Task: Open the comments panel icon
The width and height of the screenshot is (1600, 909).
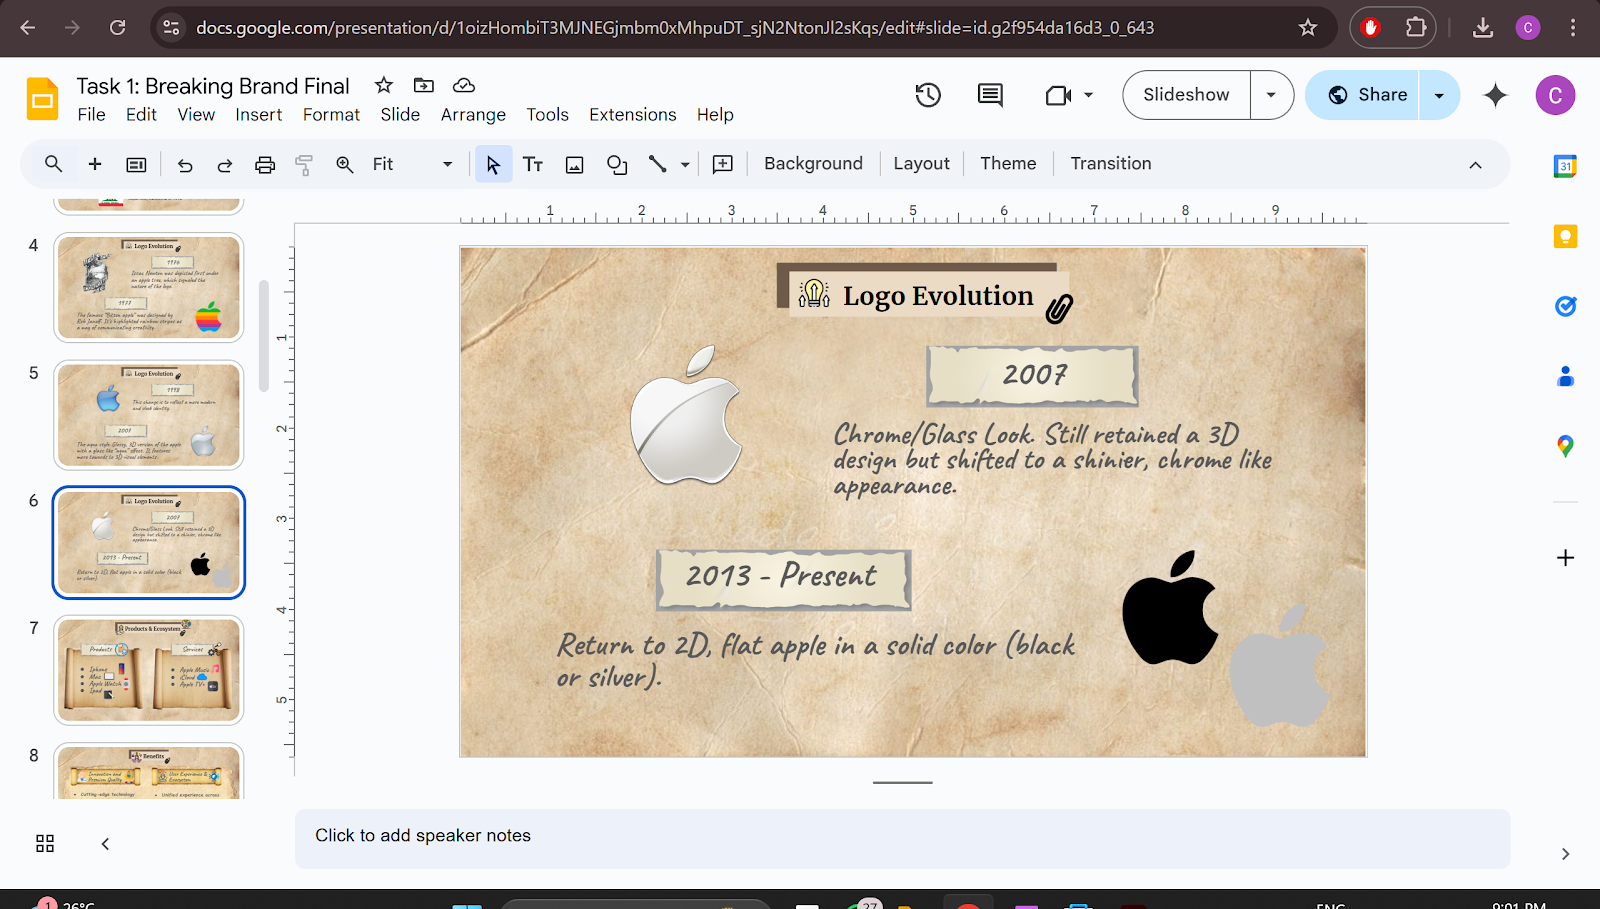Action: pyautogui.click(x=990, y=95)
